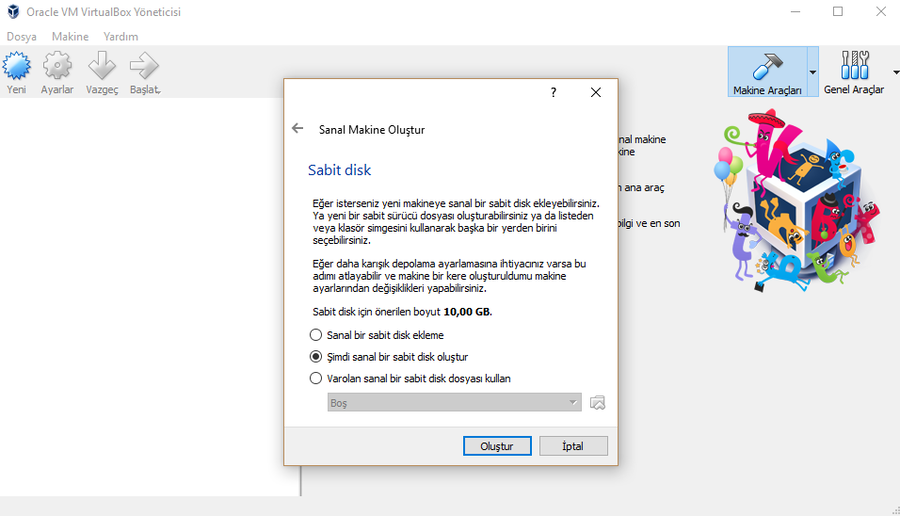Click the İptal button
The image size is (900, 516).
click(573, 446)
